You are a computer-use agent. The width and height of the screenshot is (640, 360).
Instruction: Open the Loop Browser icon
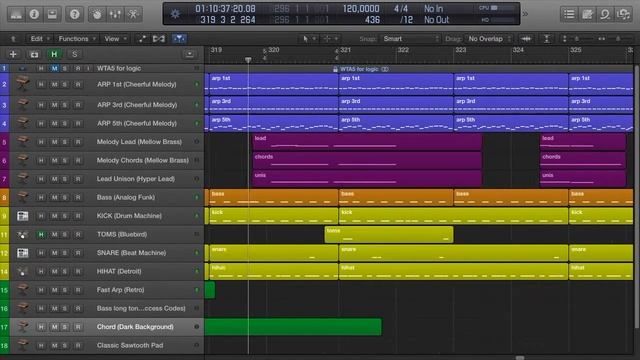[605, 14]
